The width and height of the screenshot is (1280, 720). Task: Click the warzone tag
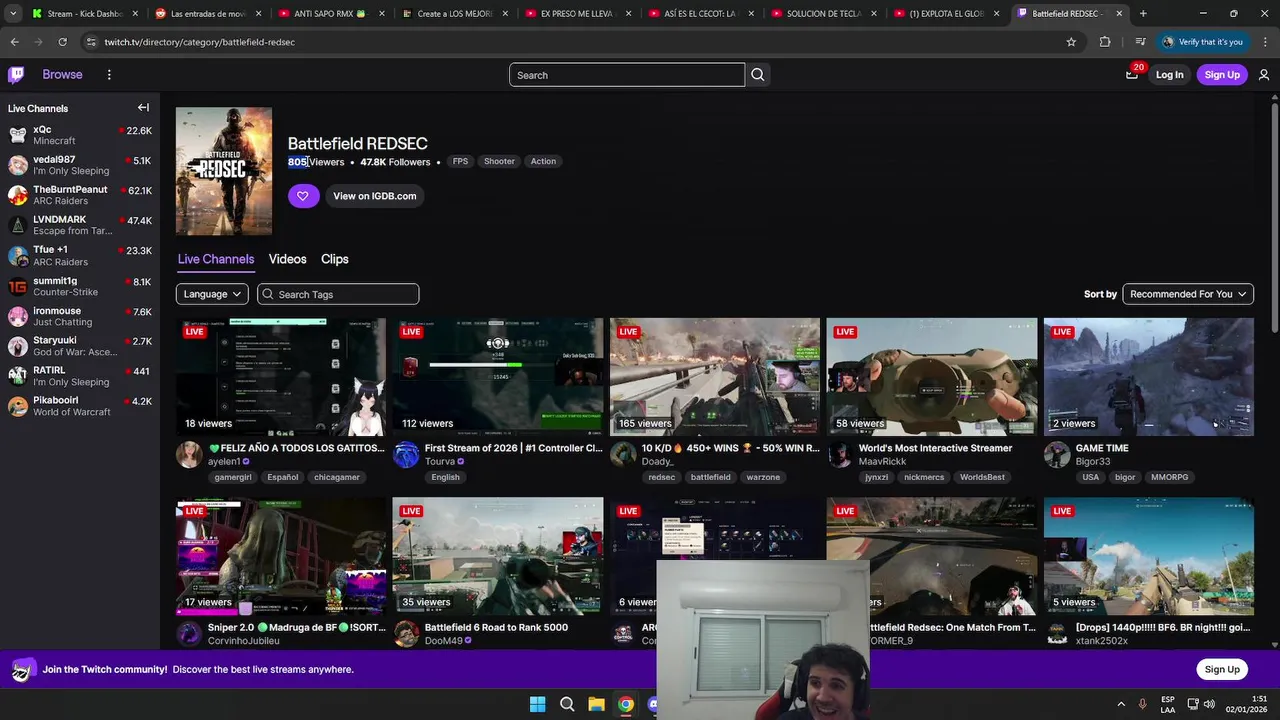763,478
